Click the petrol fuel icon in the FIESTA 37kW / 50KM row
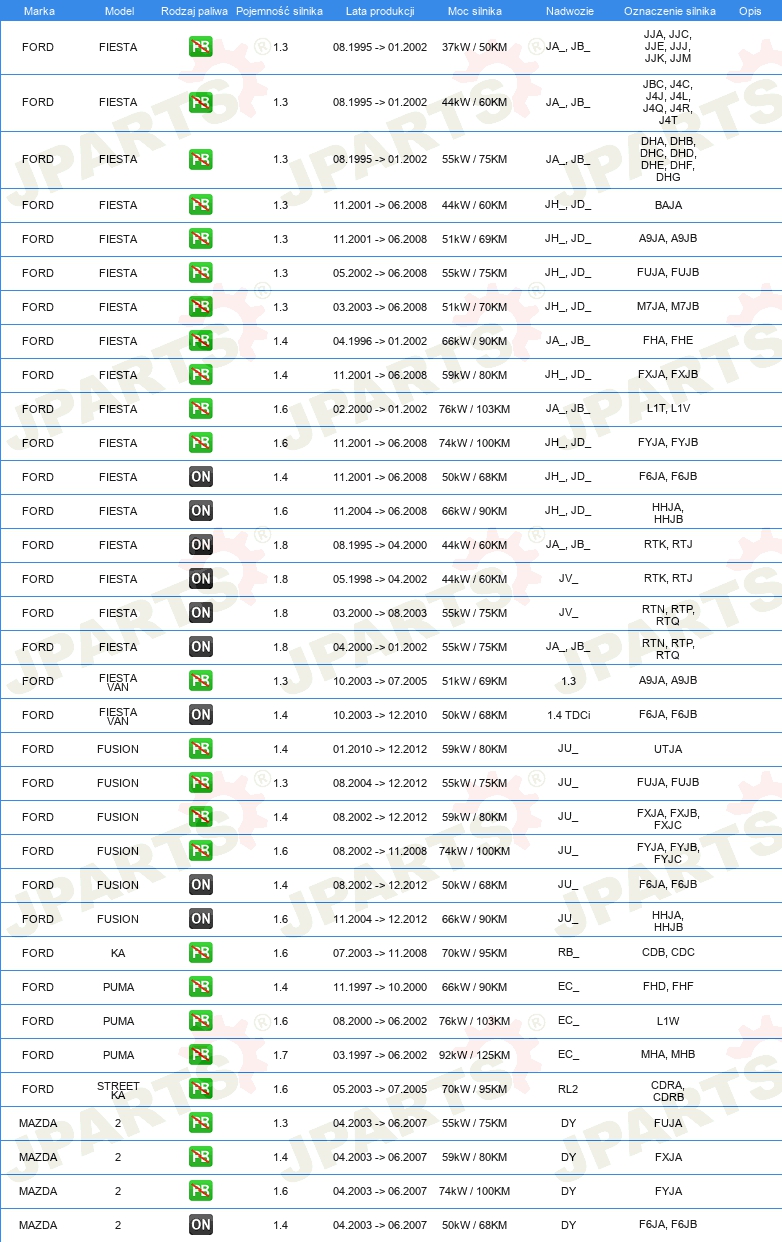Image resolution: width=782 pixels, height=1242 pixels. [x=201, y=47]
